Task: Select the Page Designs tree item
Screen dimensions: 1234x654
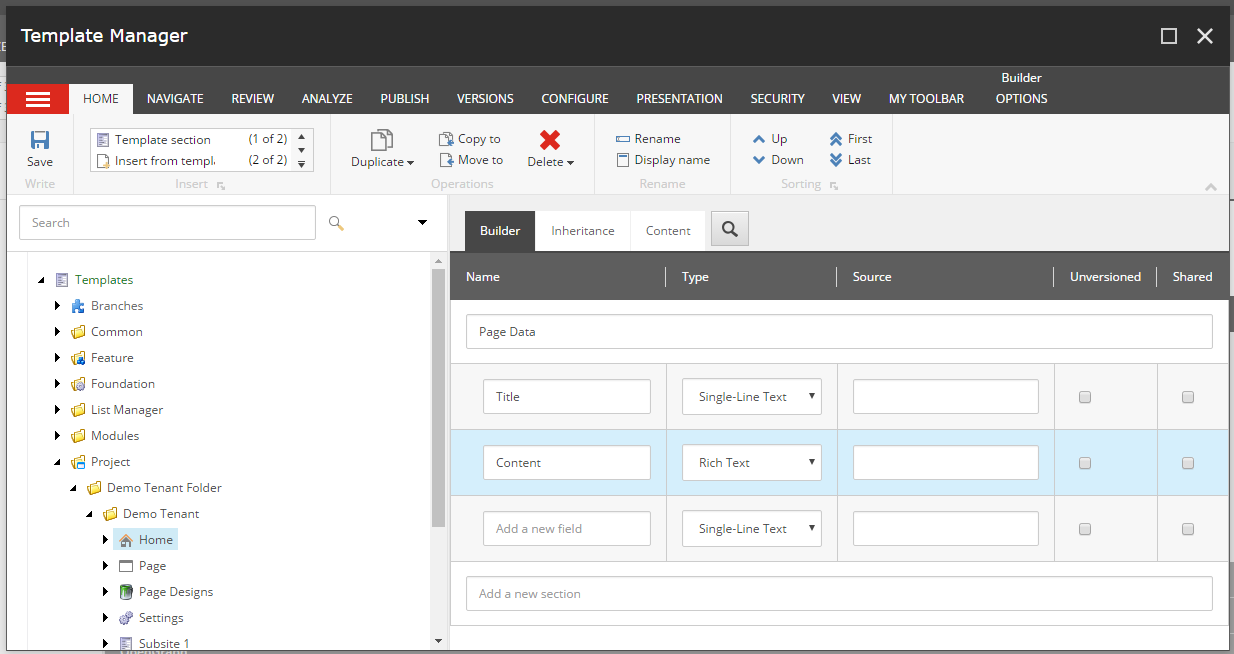Action: (x=175, y=592)
